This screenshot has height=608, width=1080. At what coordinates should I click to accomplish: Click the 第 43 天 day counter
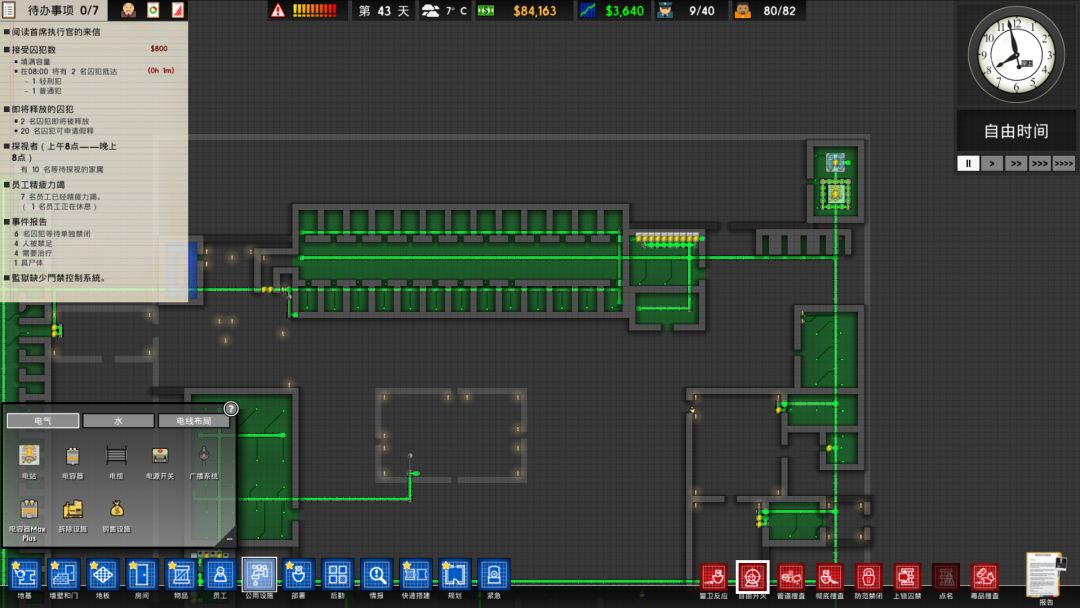[x=384, y=10]
